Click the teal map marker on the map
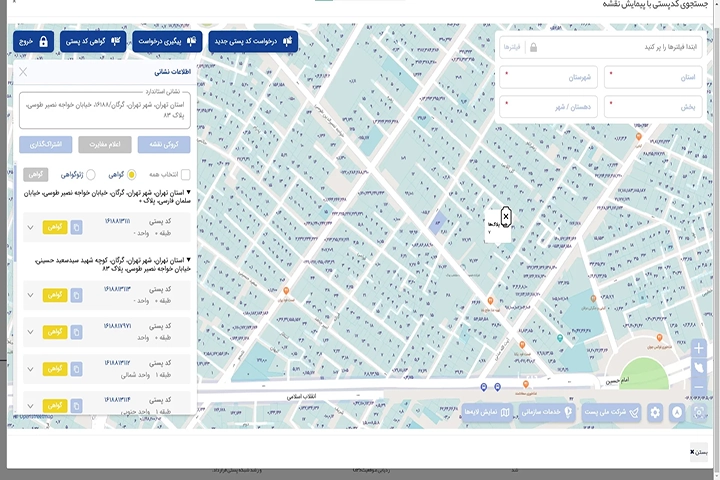This screenshot has width=720, height=480. [559, 338]
